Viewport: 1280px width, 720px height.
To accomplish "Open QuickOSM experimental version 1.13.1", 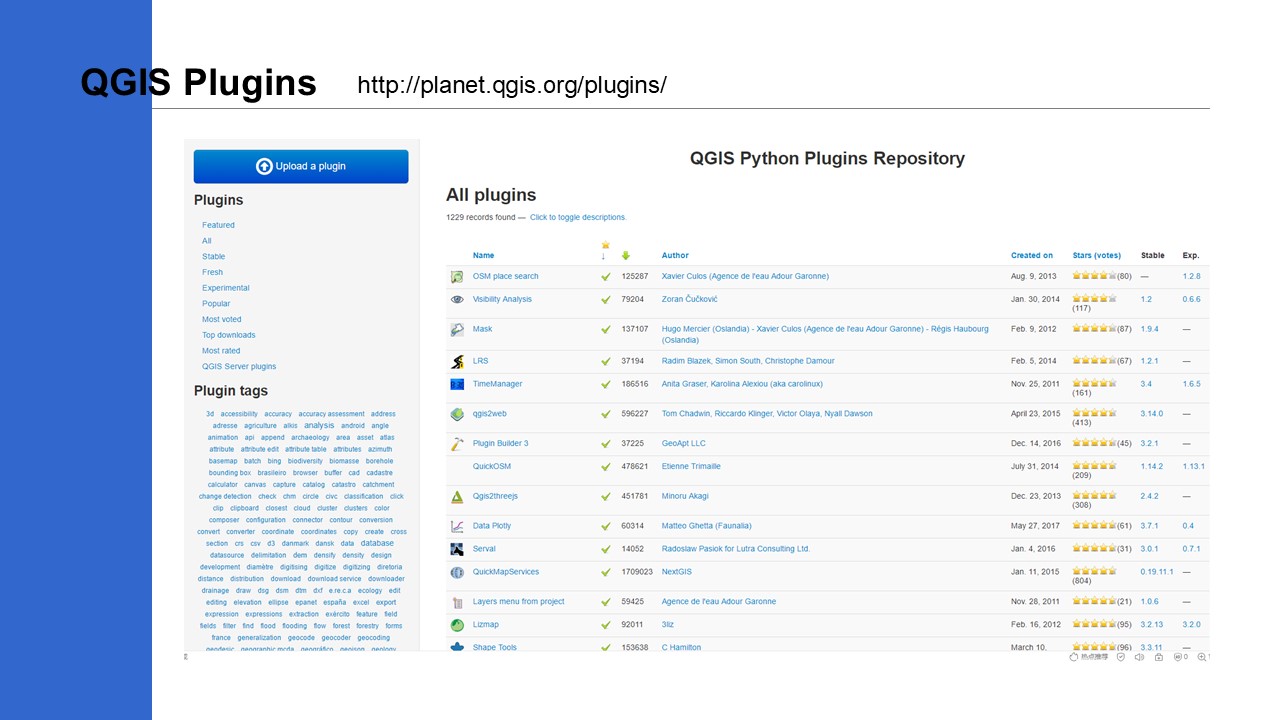I will (x=1193, y=467).
